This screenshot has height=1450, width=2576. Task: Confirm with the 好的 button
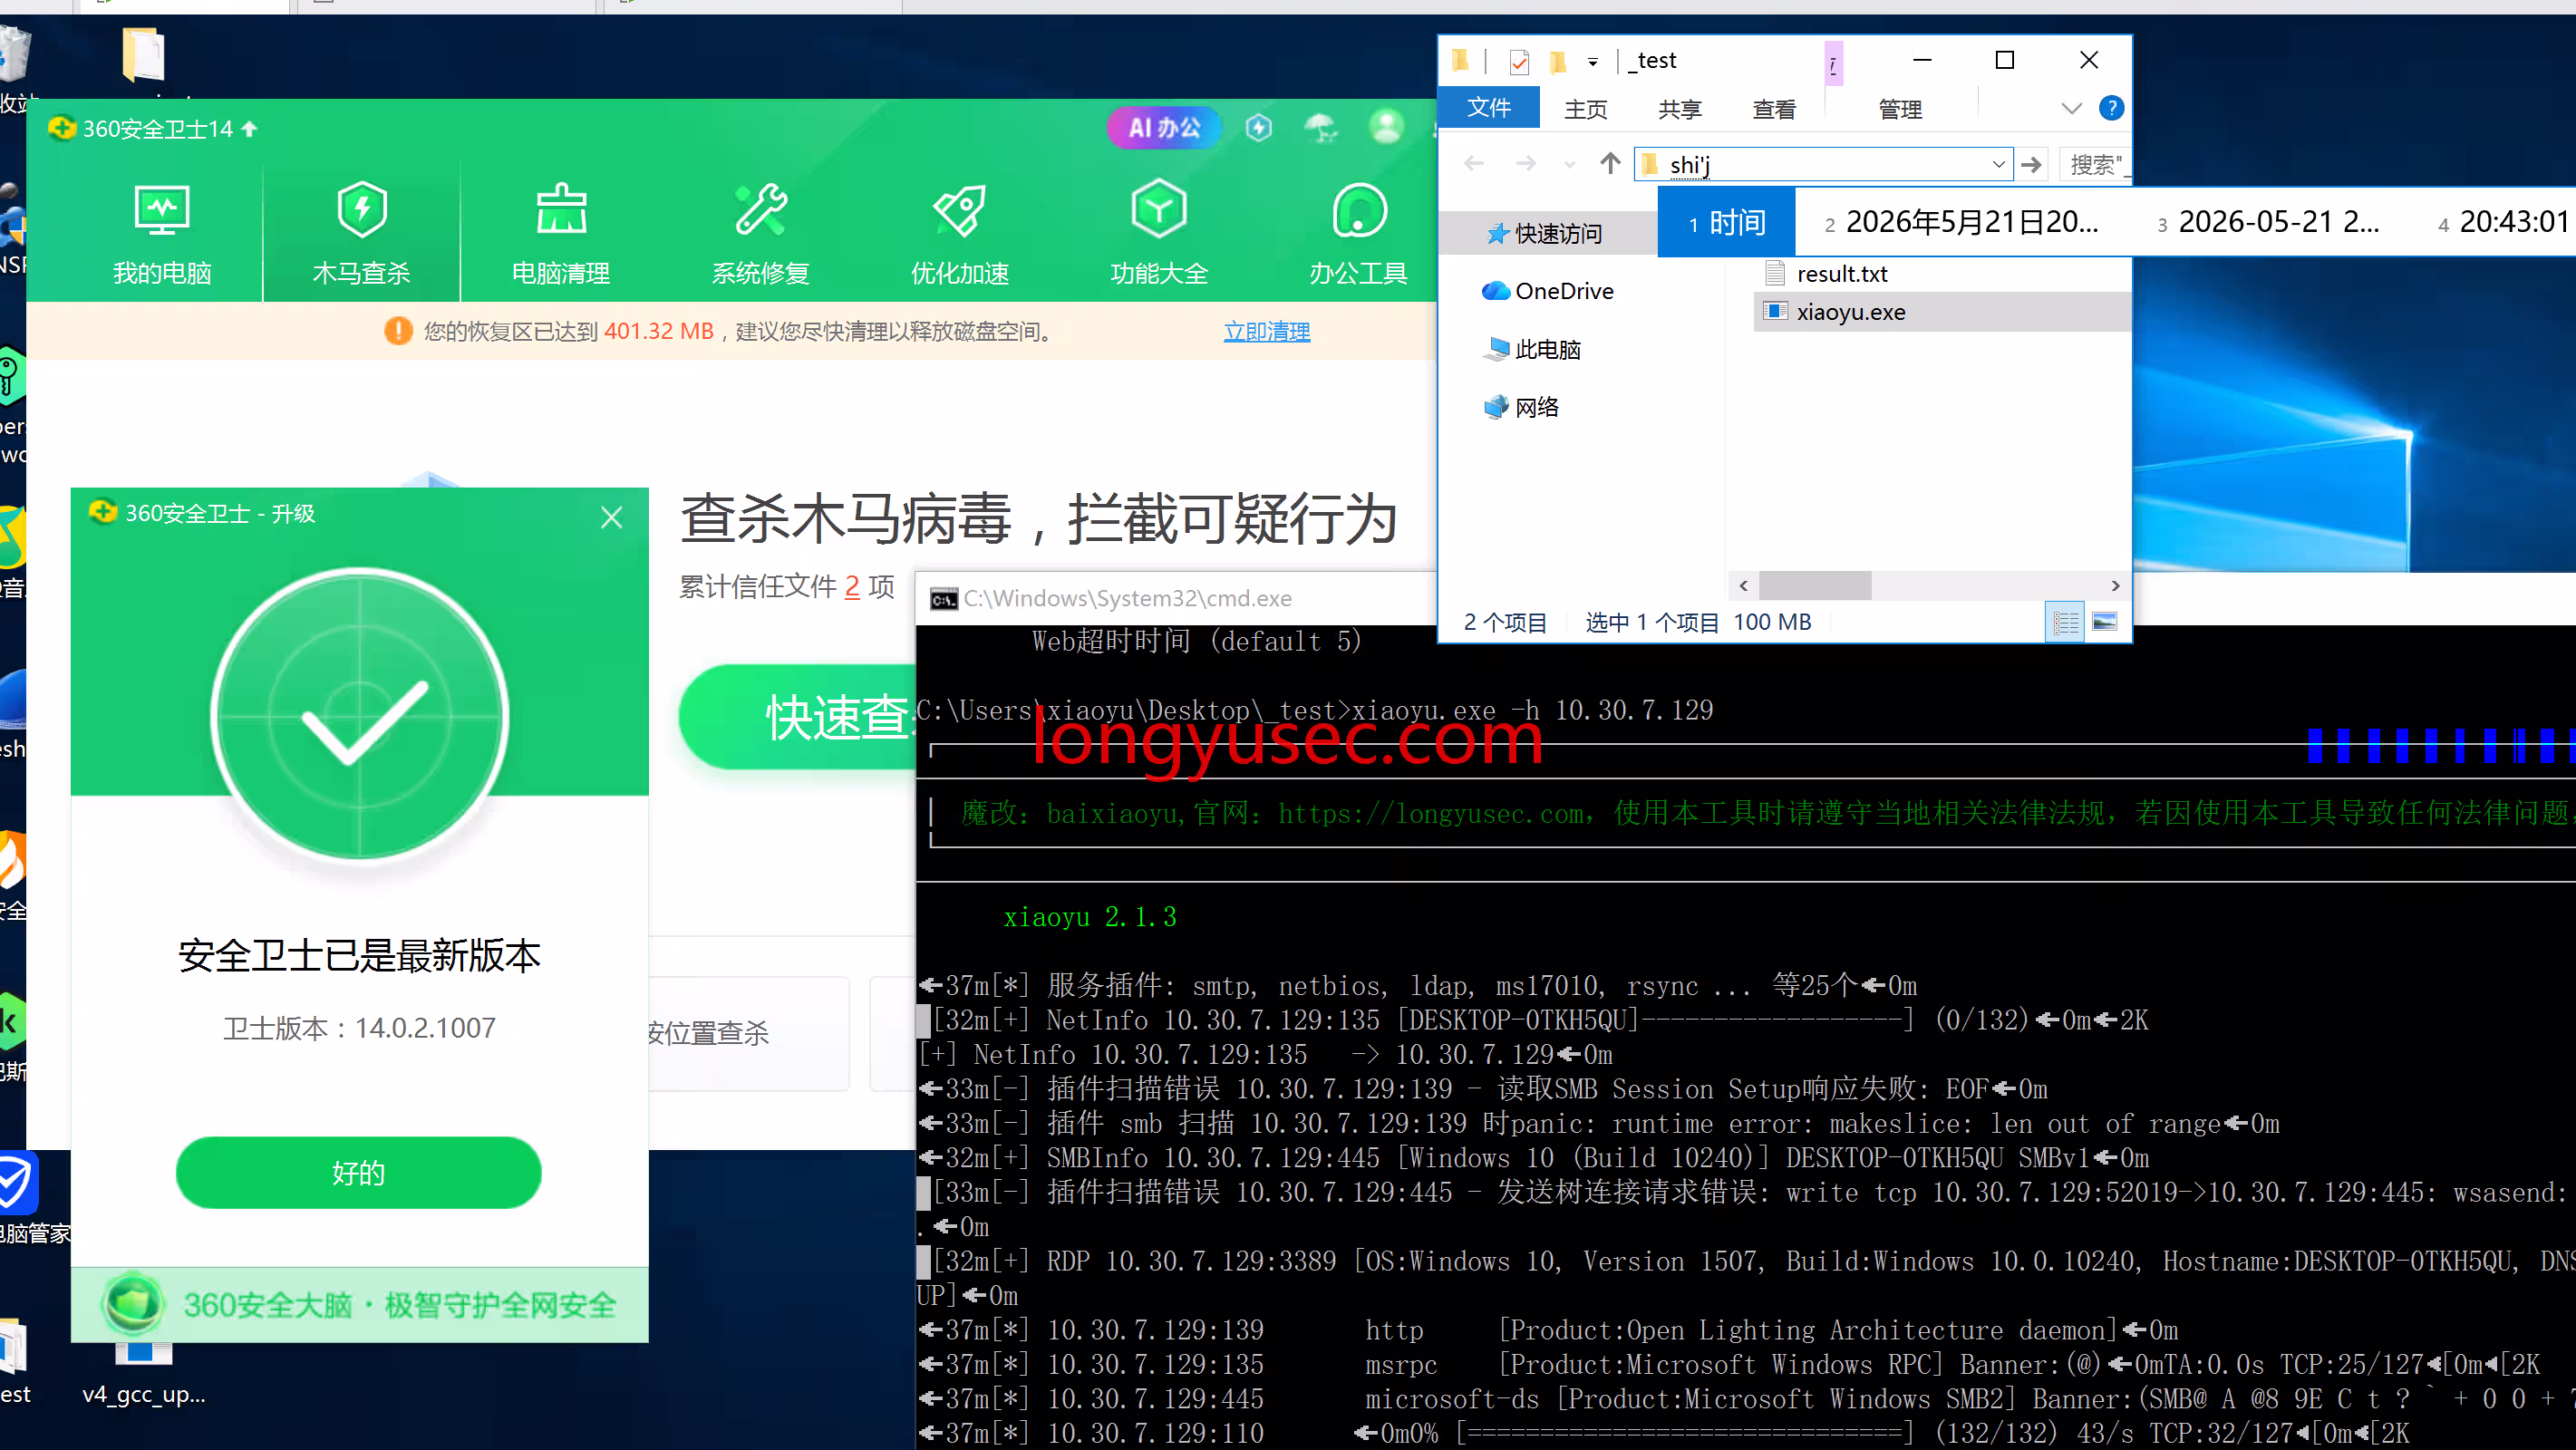click(358, 1172)
